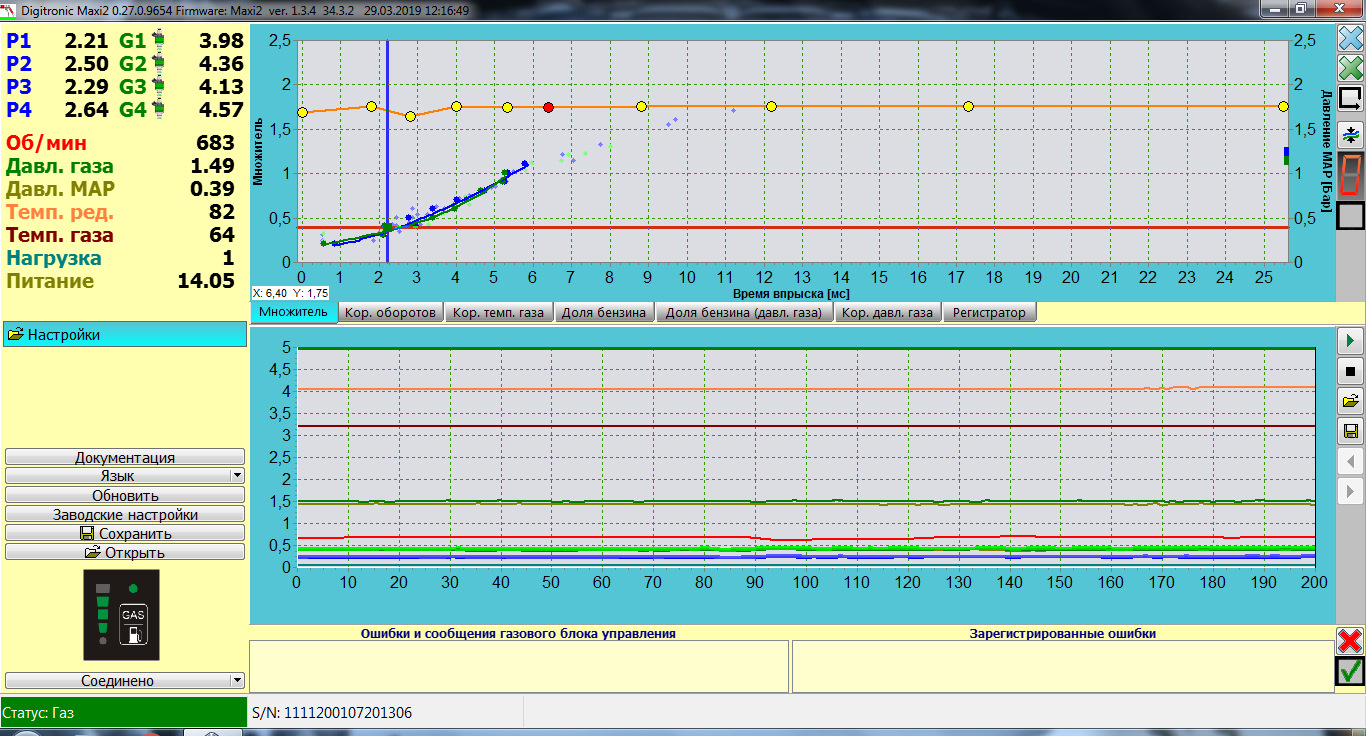This screenshot has width=1366, height=736.
Task: Click the Открыть button
Action: click(125, 552)
